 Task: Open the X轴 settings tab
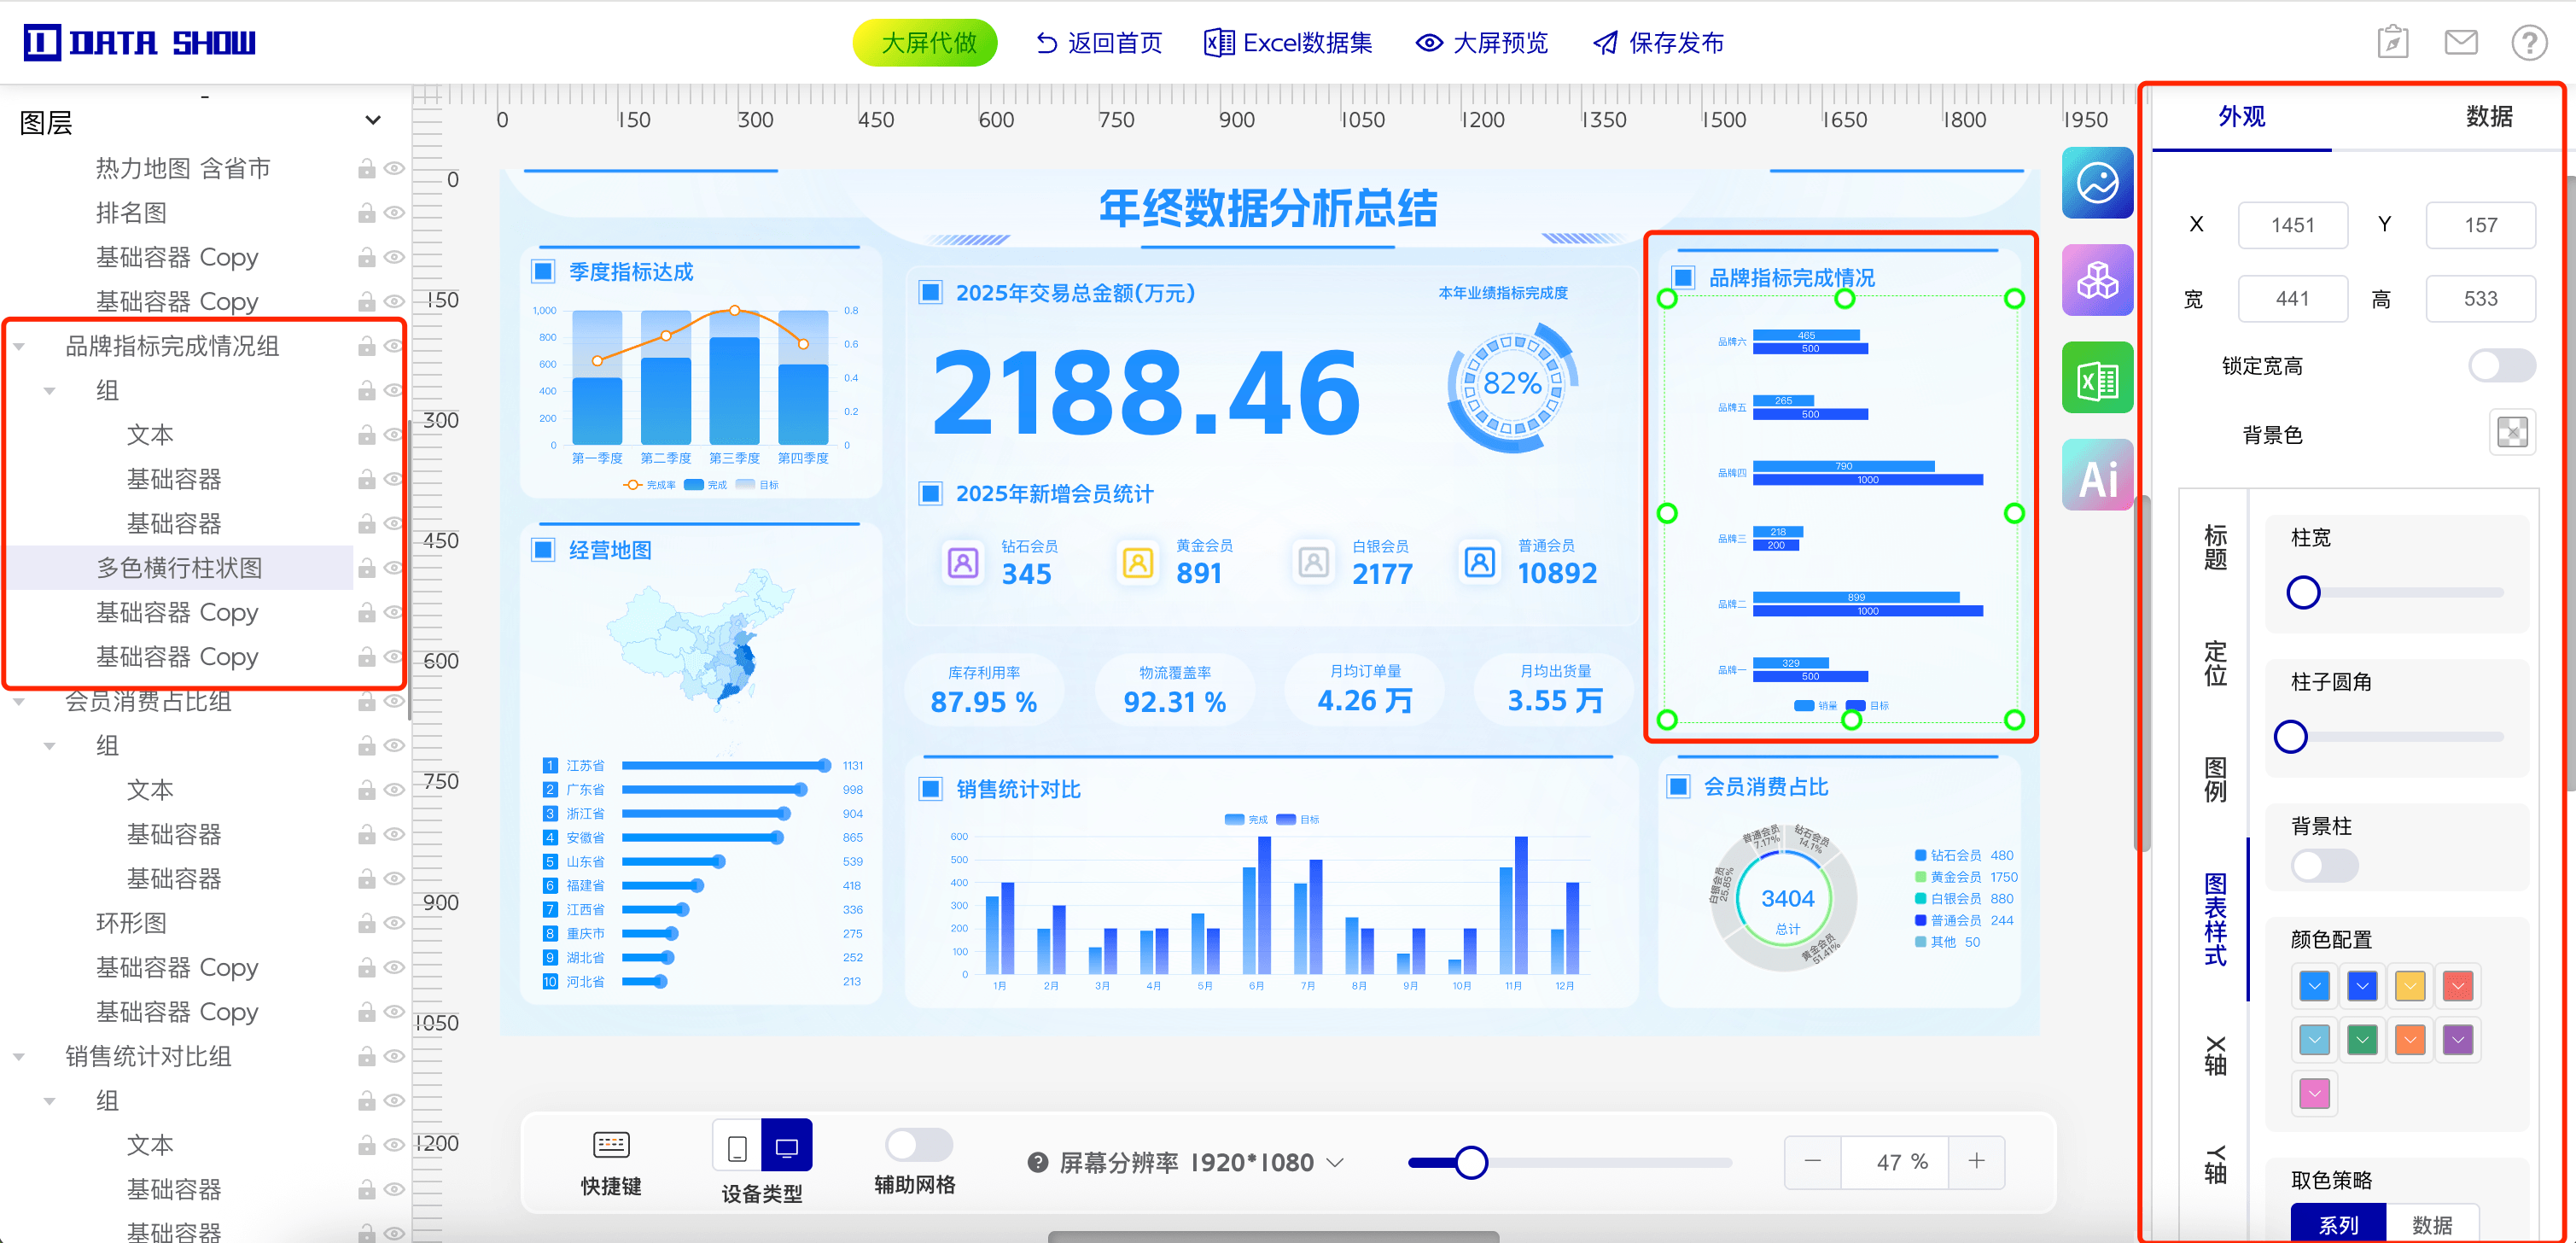(x=2215, y=1056)
